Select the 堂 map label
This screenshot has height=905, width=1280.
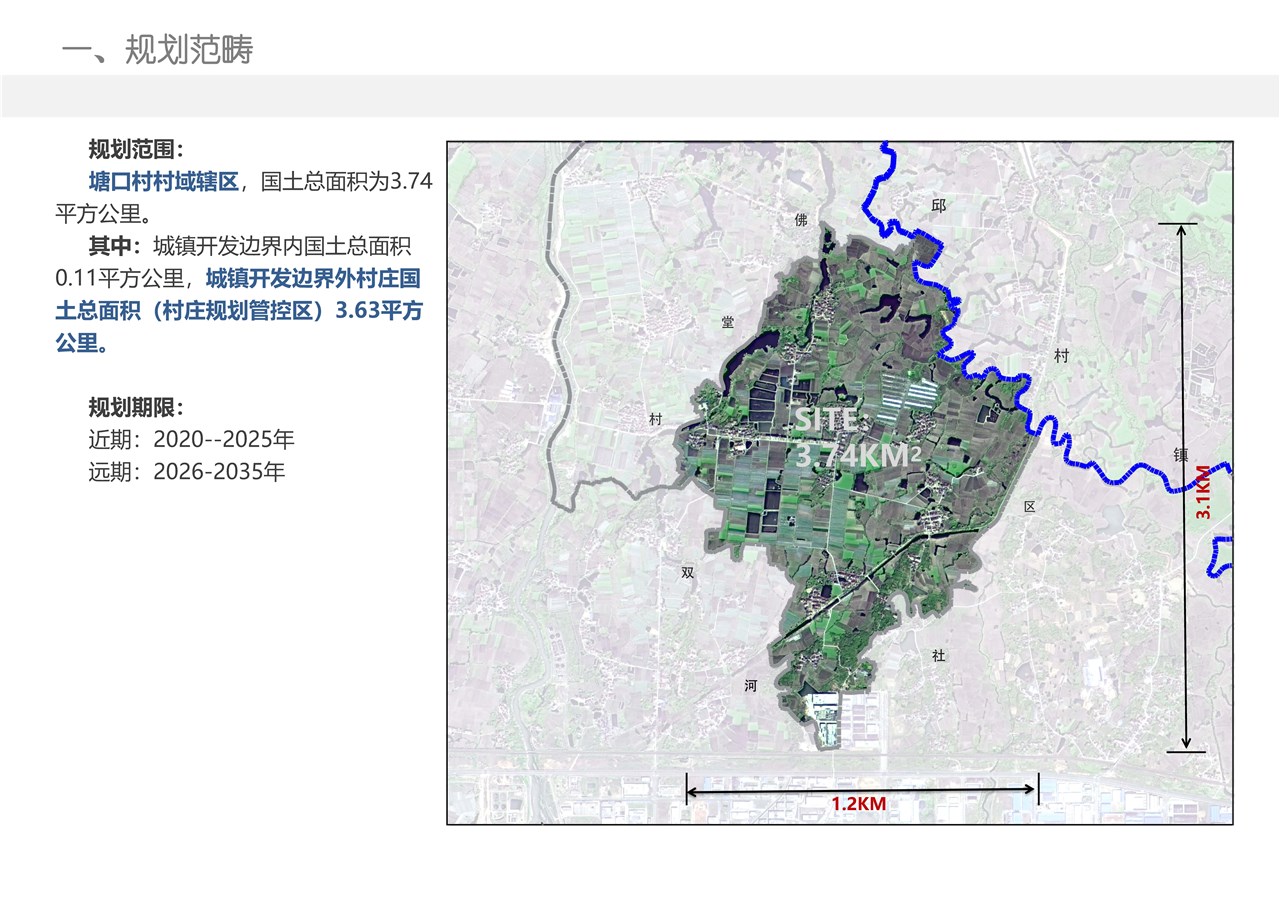[728, 322]
